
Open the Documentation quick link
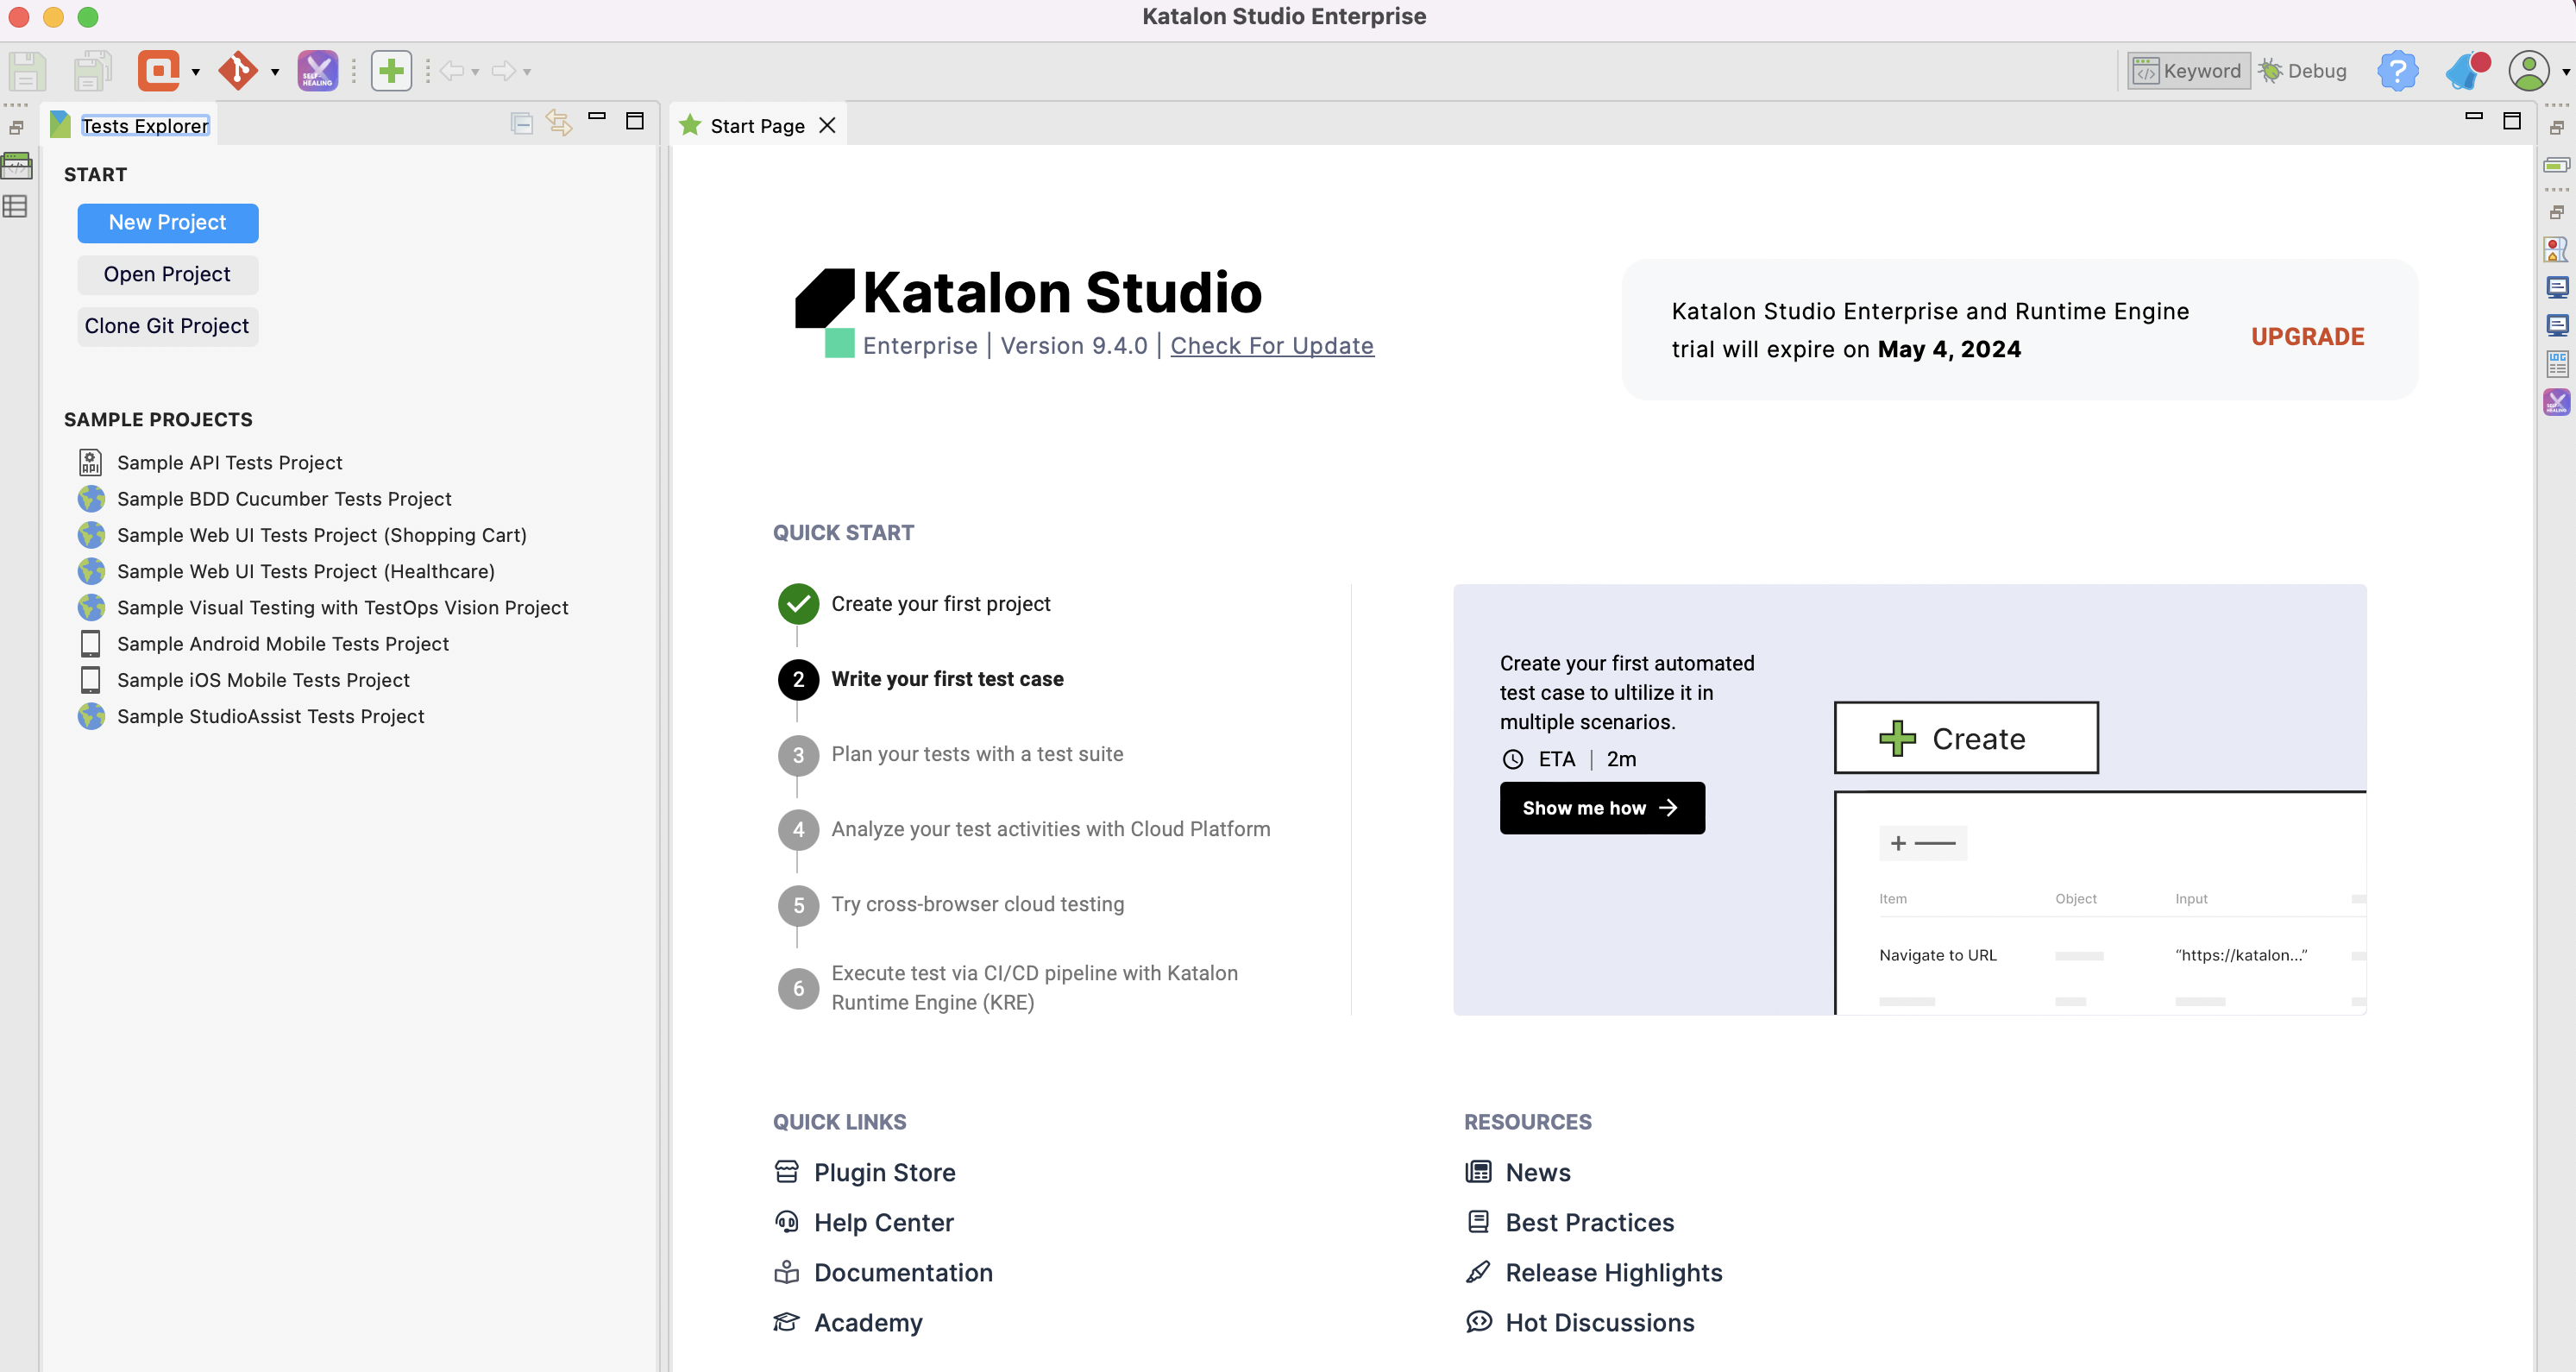(884, 1272)
